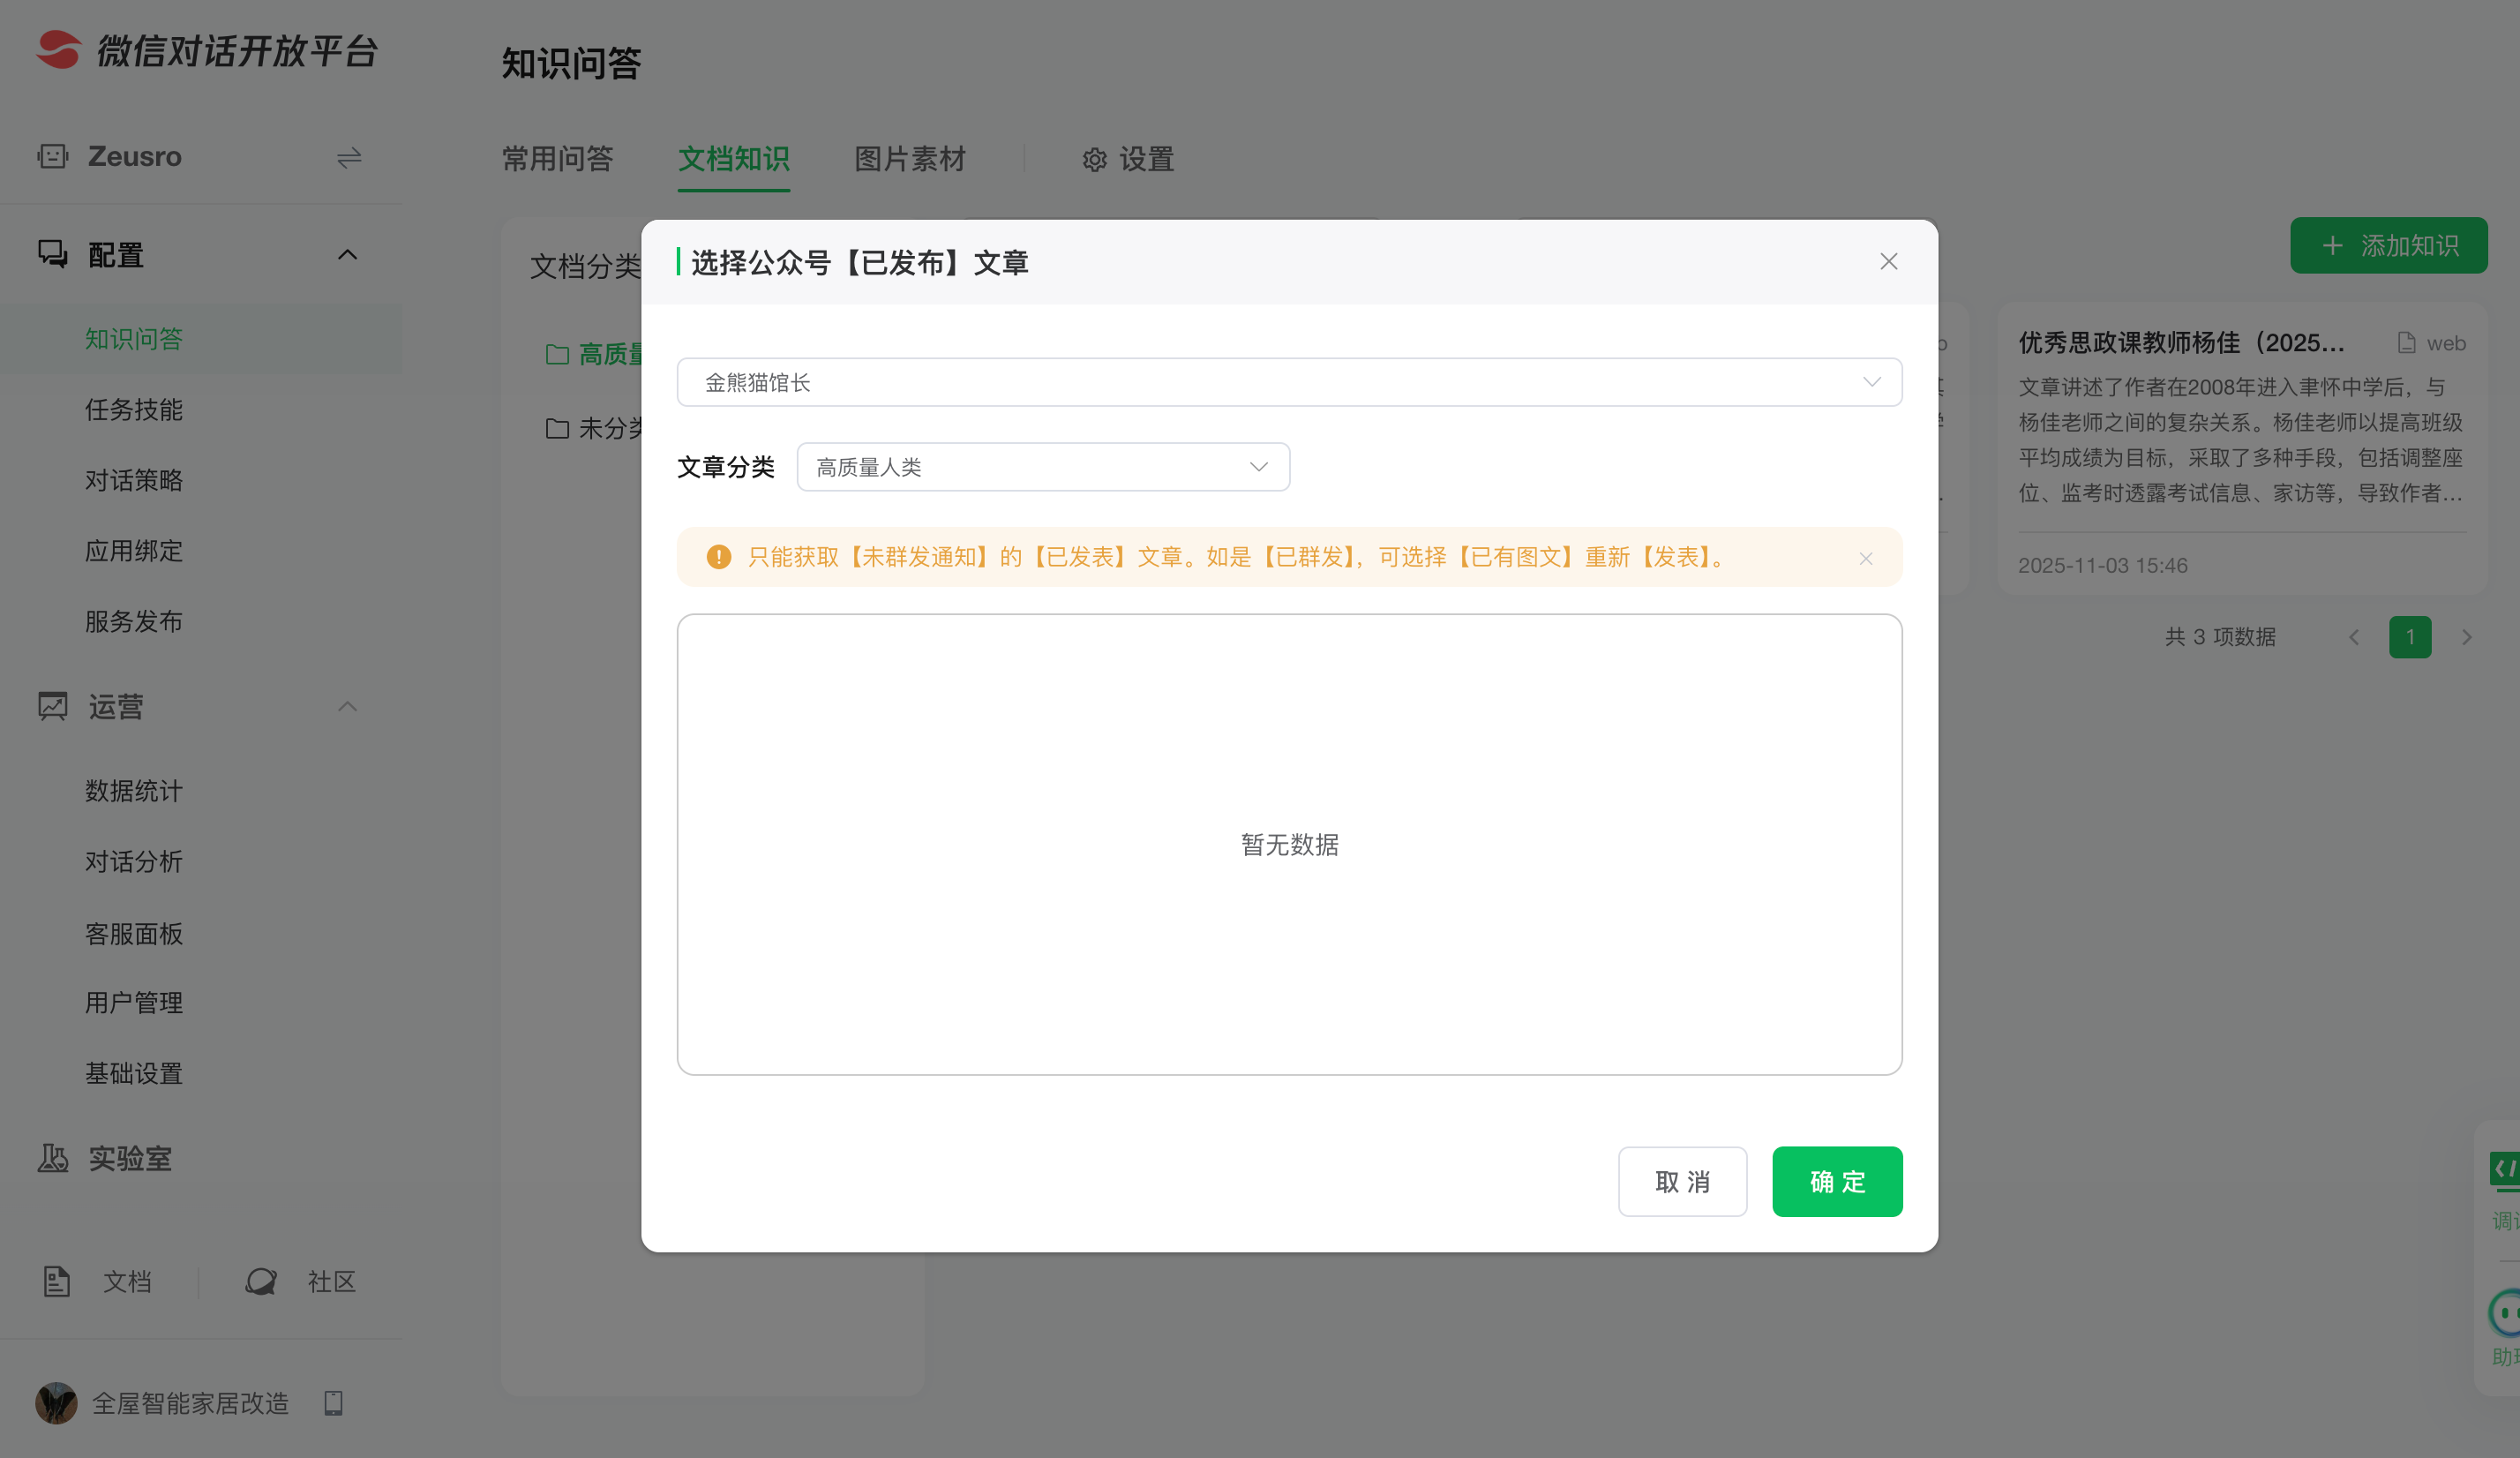2520x1458 pixels.
Task: Click the phone icon beside 全屋智能家居改造
Action: point(334,1403)
